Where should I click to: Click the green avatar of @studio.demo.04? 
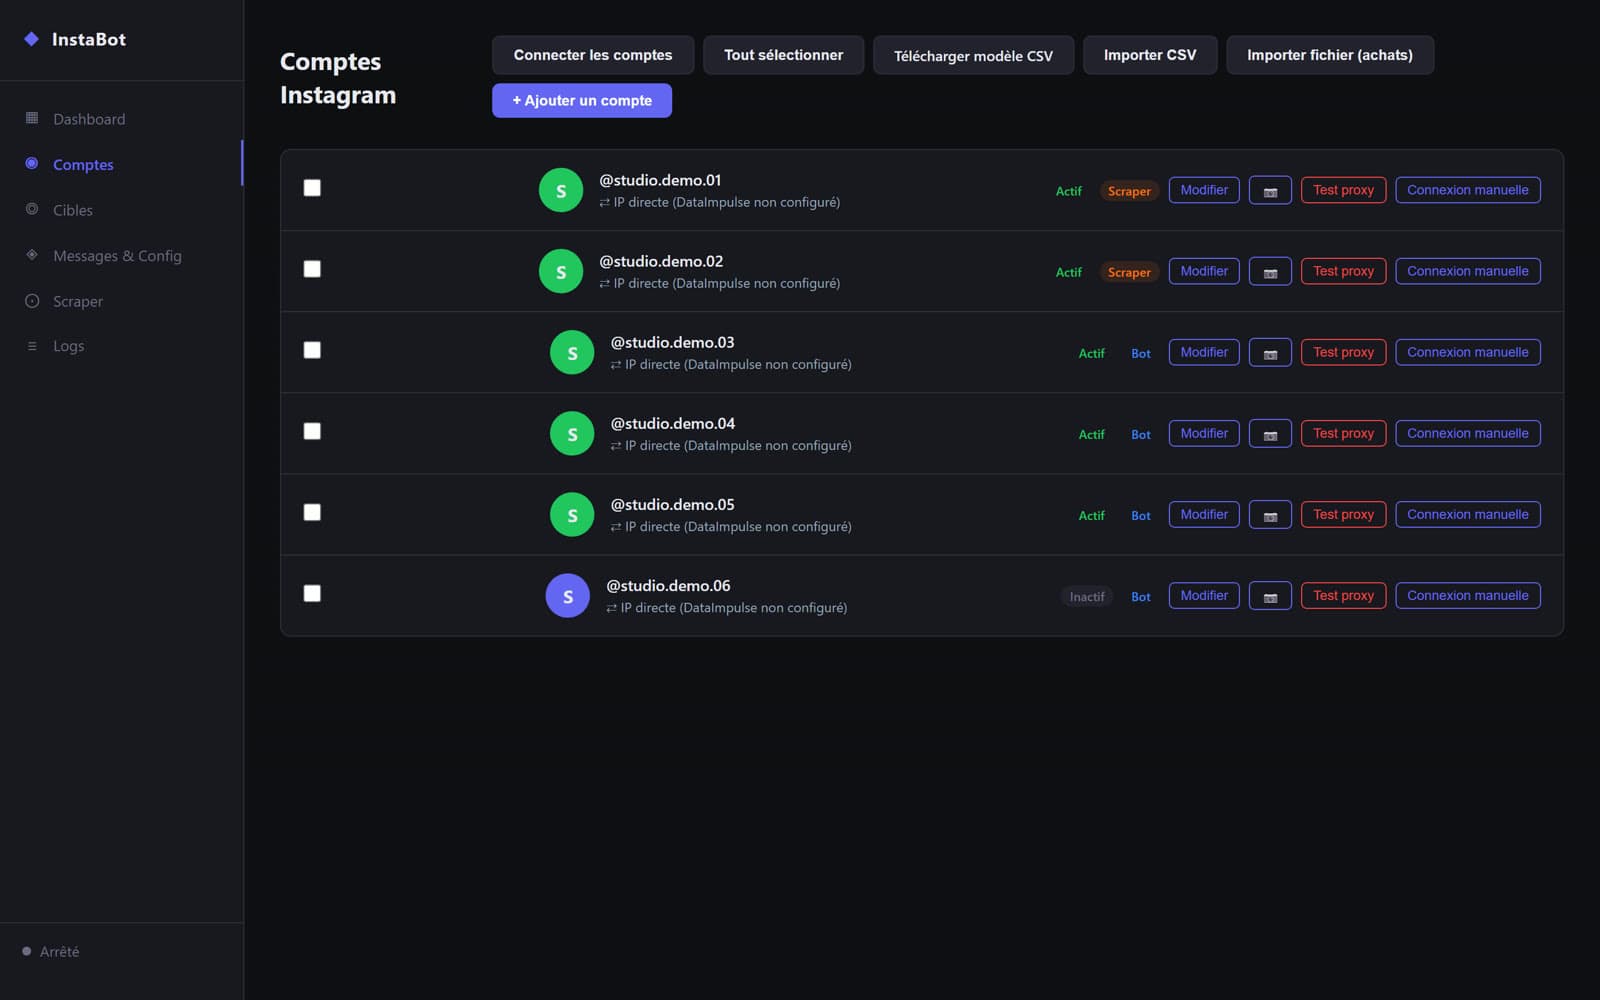pos(572,433)
